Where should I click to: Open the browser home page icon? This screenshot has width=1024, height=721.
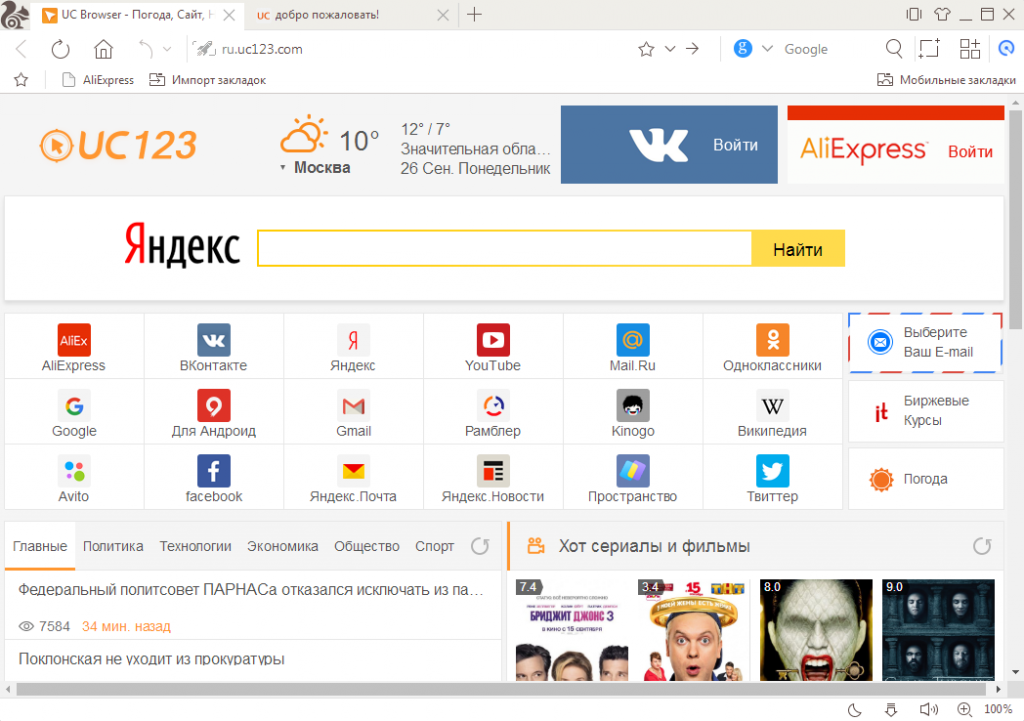point(103,49)
